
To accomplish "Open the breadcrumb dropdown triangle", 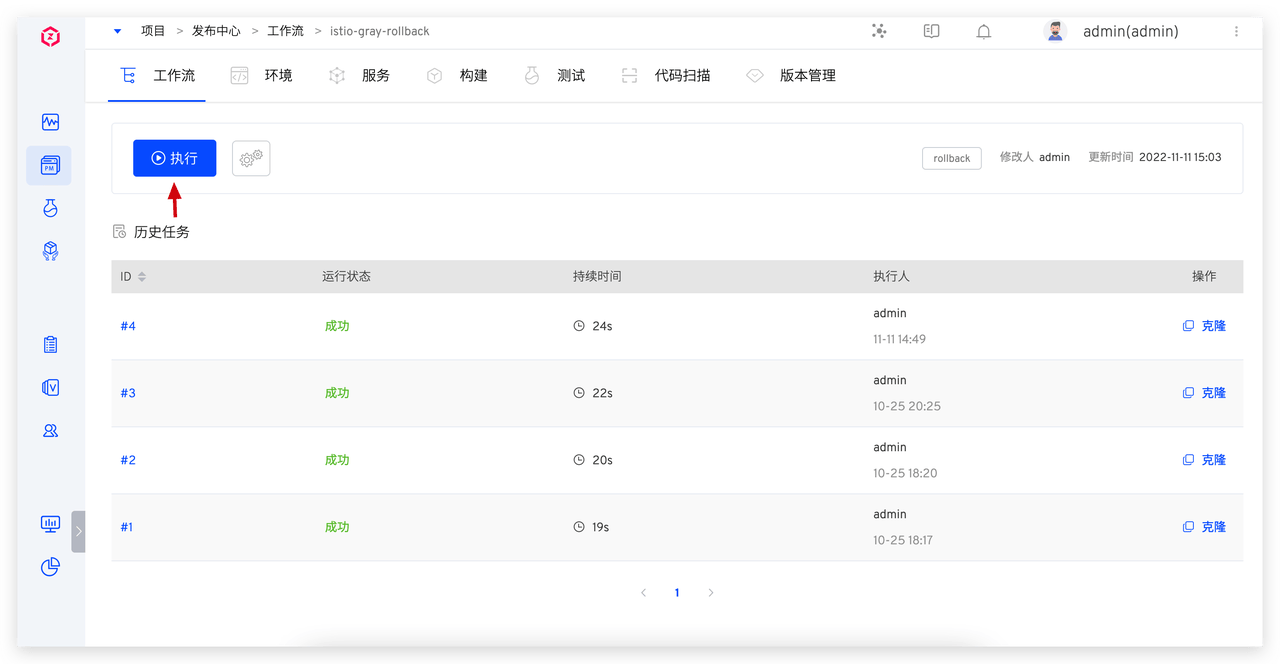I will pos(118,31).
